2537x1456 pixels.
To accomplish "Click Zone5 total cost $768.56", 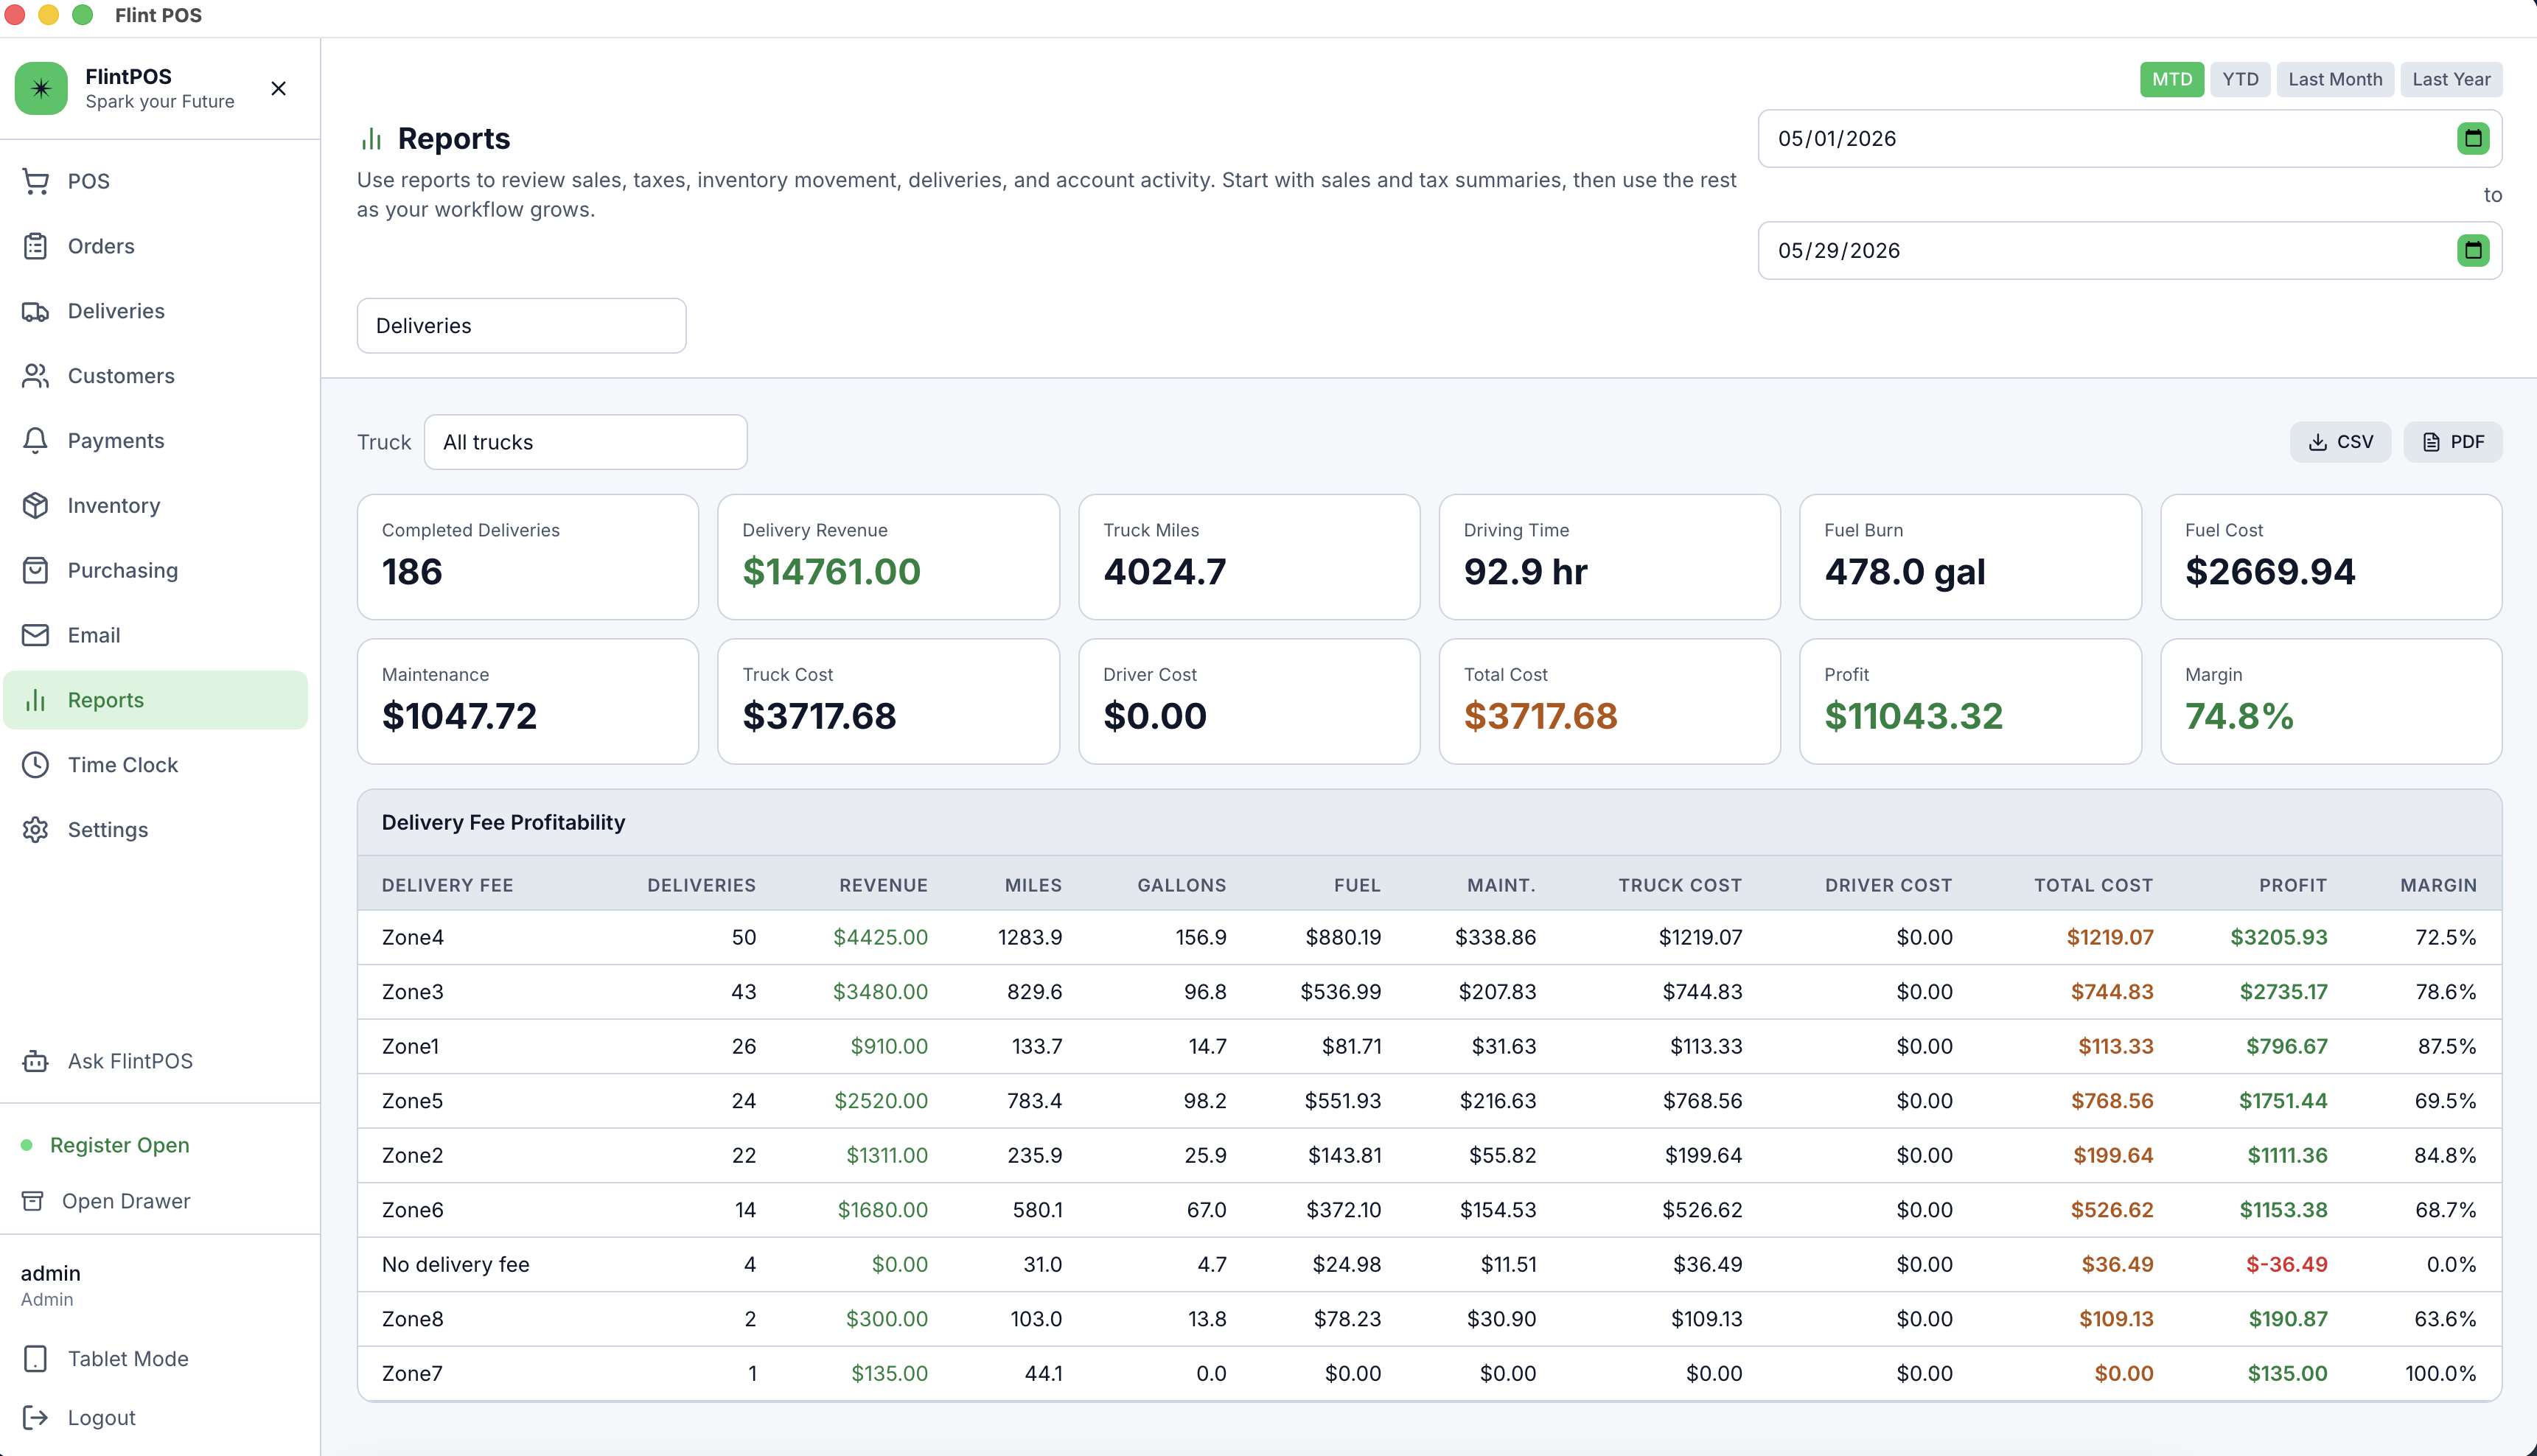I will (x=2112, y=1101).
